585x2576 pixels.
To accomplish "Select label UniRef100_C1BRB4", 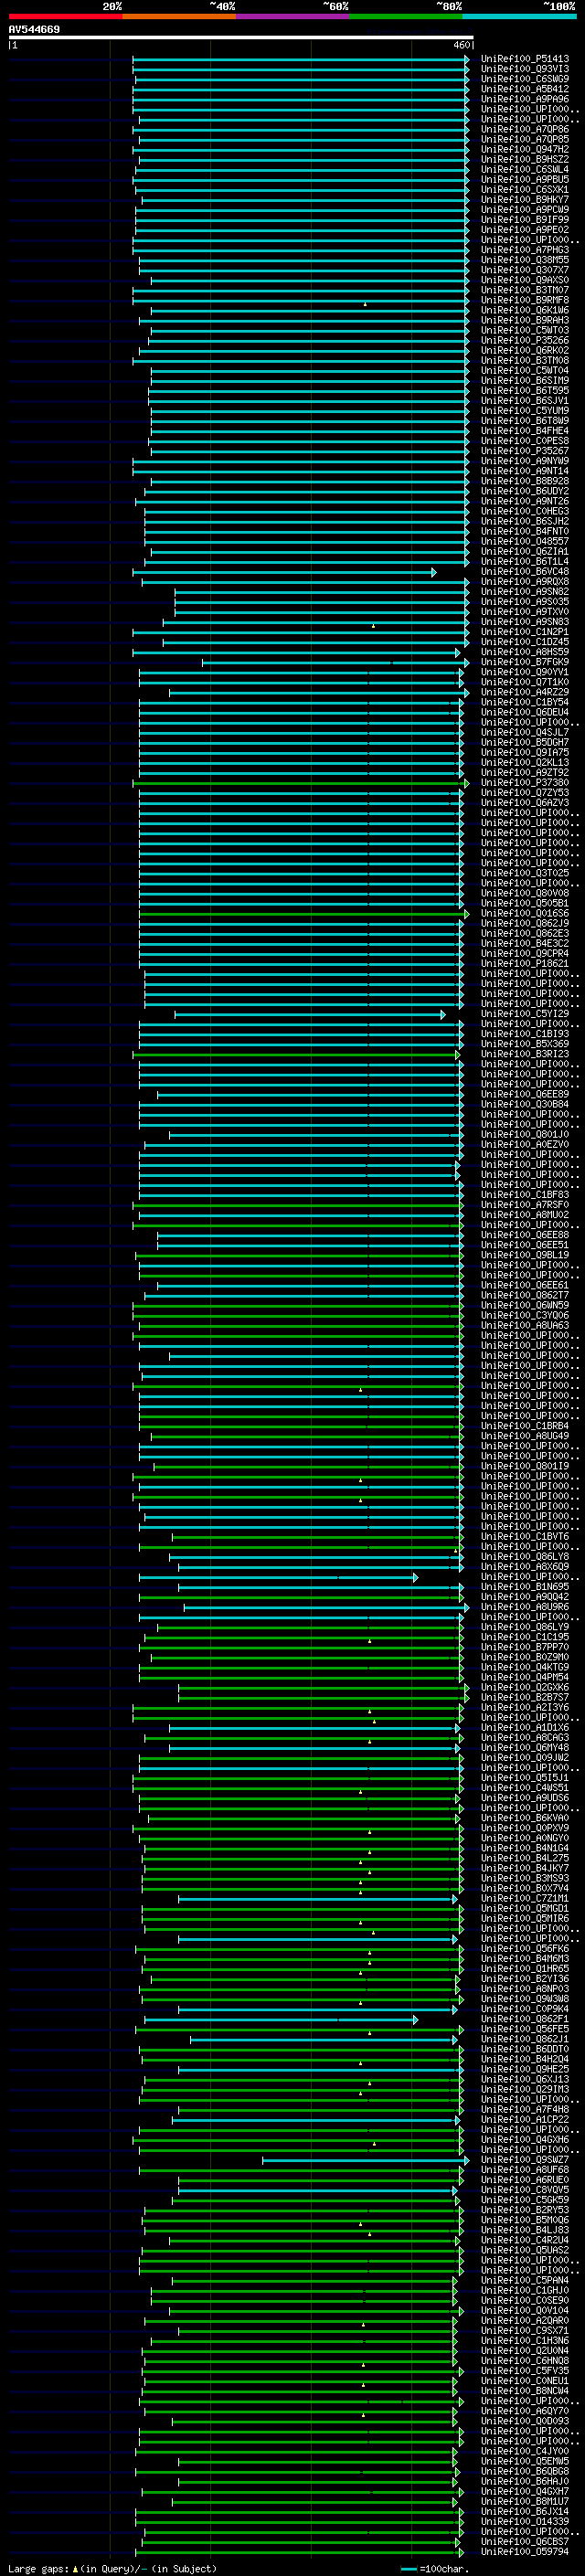I will (x=525, y=1426).
